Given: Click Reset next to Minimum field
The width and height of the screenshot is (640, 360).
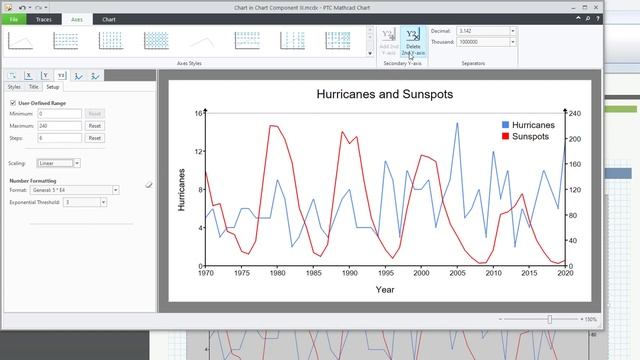Looking at the screenshot, I should point(95,114).
